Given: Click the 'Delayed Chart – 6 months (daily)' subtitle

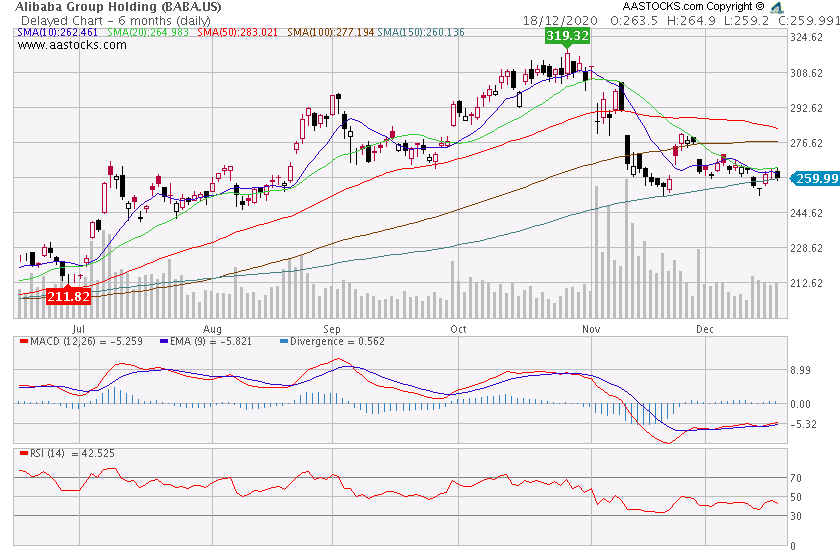Looking at the screenshot, I should click(116, 21).
